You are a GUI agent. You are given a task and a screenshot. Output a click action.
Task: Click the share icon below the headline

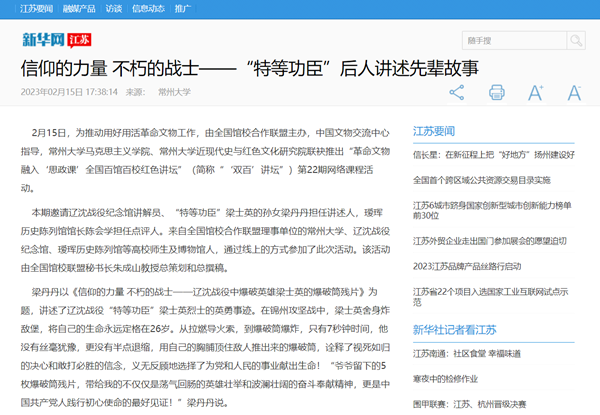point(457,93)
